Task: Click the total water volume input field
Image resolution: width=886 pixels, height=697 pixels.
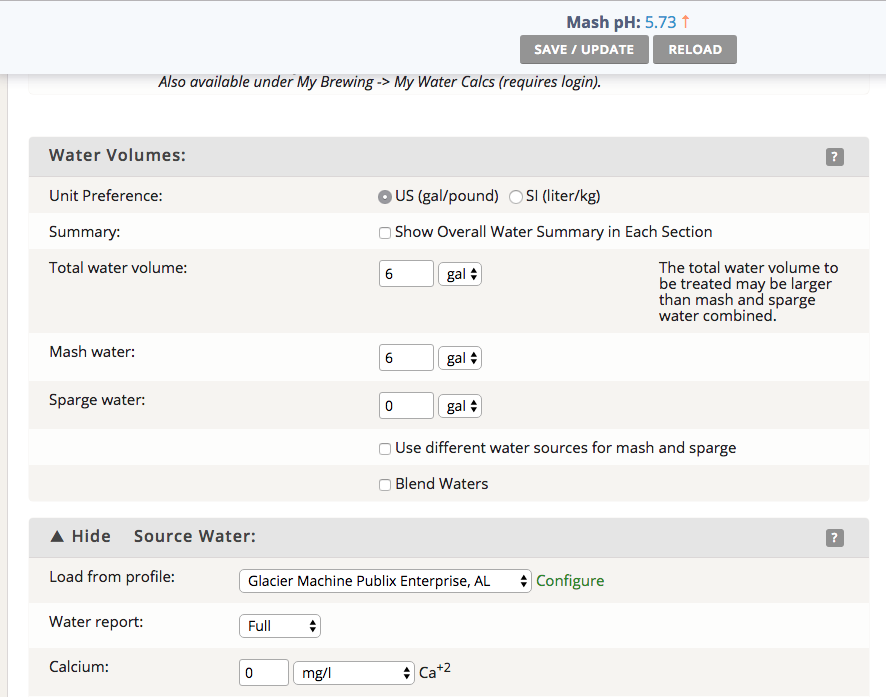Action: (406, 274)
